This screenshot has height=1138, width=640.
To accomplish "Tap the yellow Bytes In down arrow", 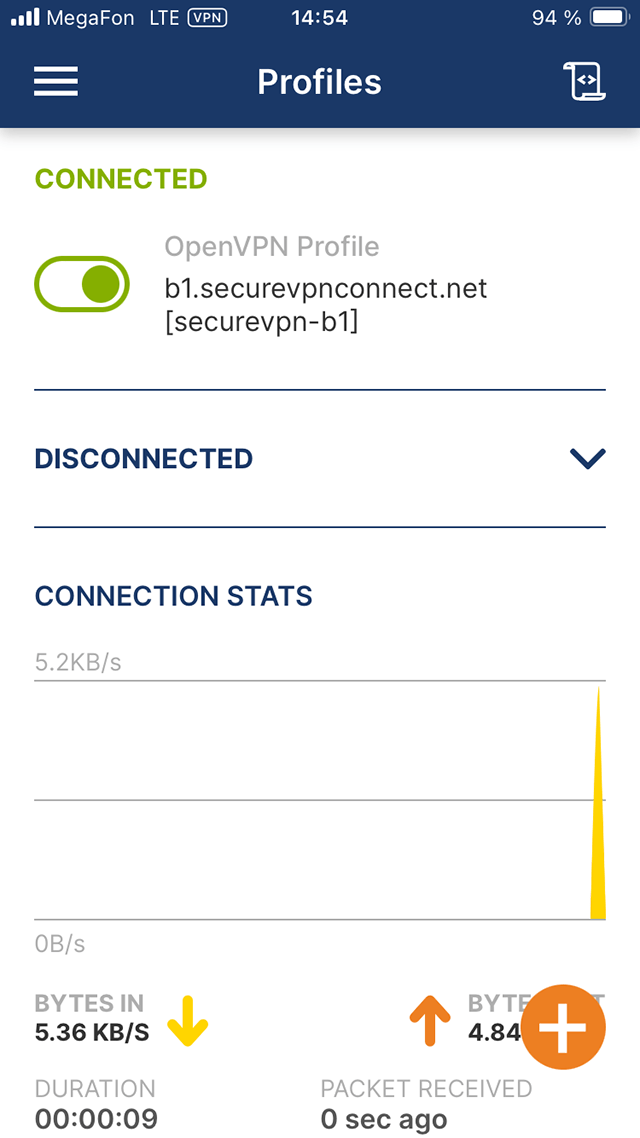I will (187, 1020).
